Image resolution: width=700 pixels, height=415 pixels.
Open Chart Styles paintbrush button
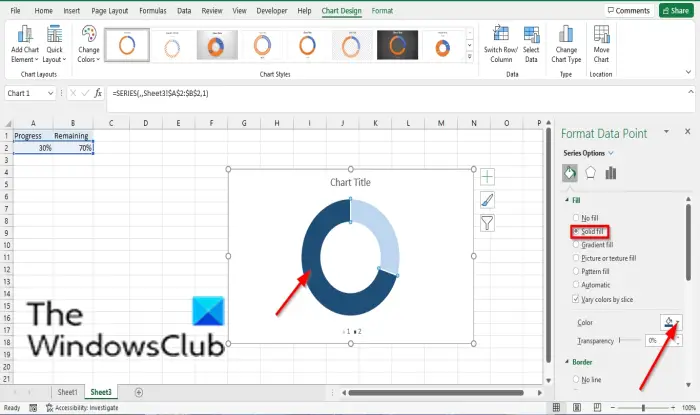[487, 200]
